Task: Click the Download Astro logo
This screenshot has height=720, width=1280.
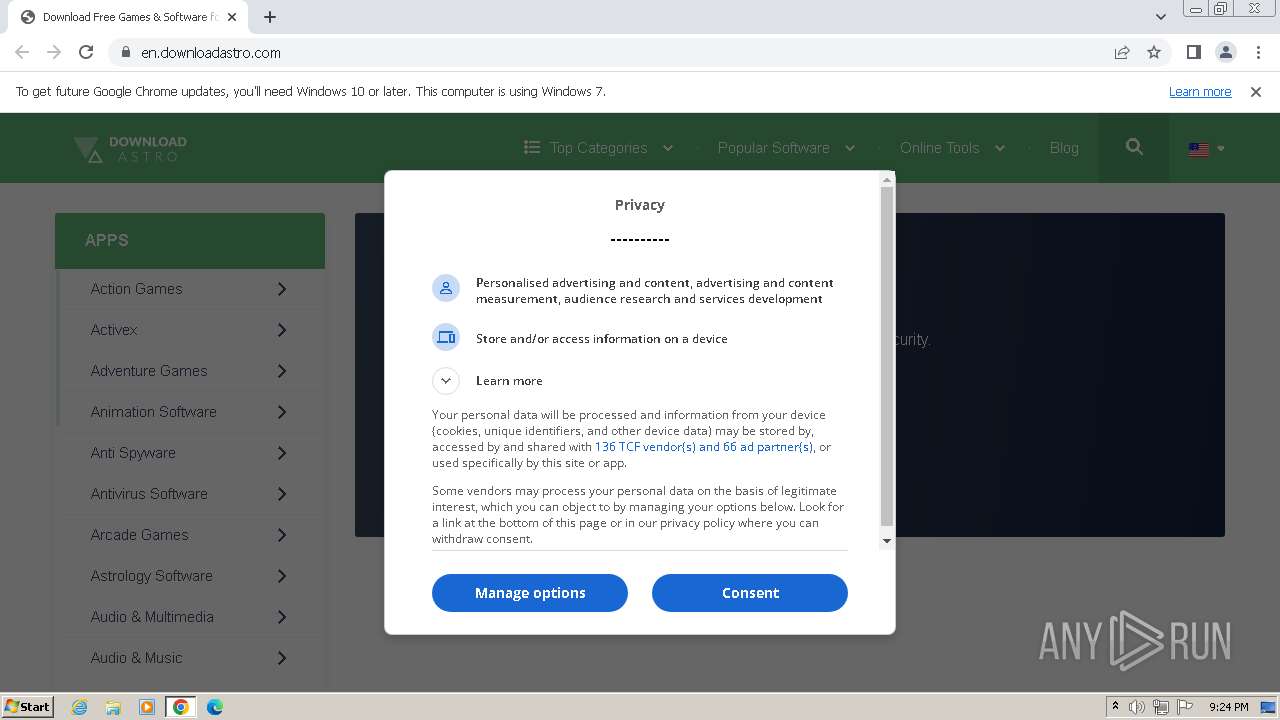Action: pyautogui.click(x=130, y=149)
